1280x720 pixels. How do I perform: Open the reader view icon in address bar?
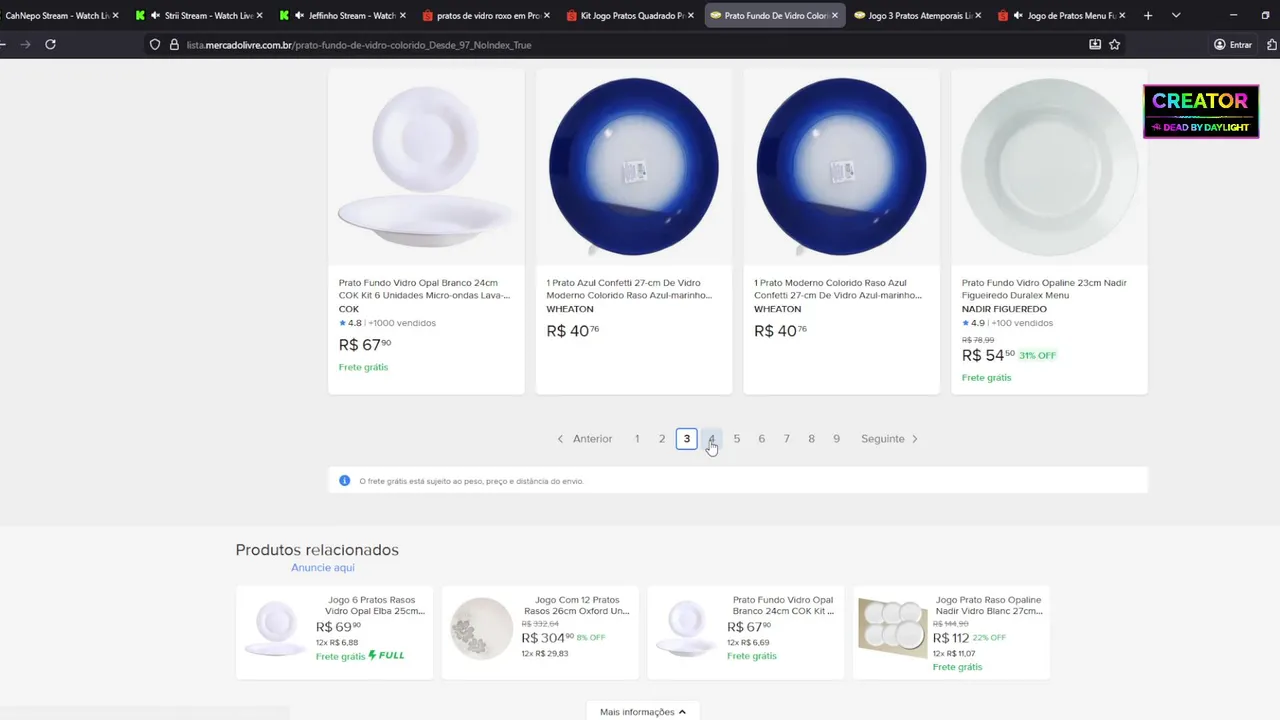click(1095, 44)
